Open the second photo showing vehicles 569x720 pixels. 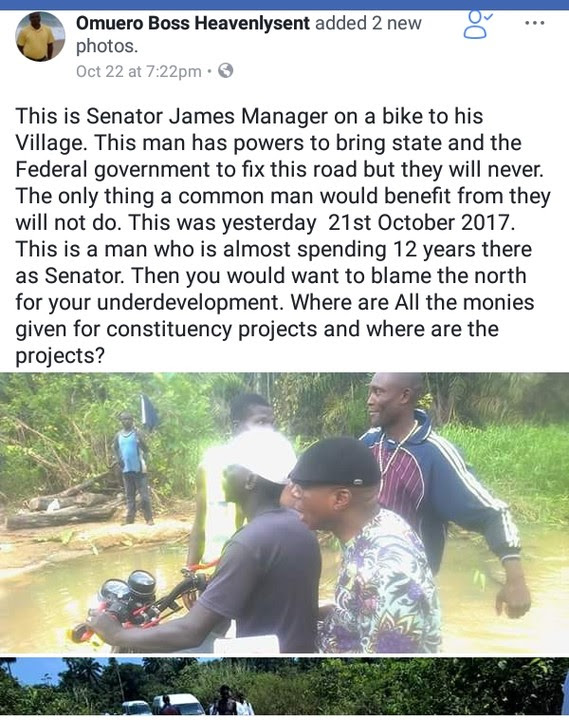(x=284, y=686)
